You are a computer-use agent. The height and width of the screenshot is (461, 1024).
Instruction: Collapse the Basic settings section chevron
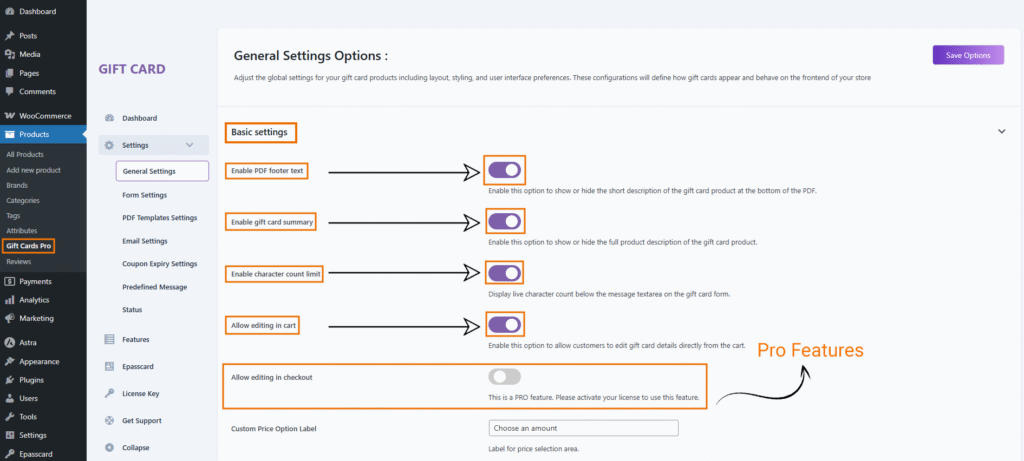[x=1001, y=131]
